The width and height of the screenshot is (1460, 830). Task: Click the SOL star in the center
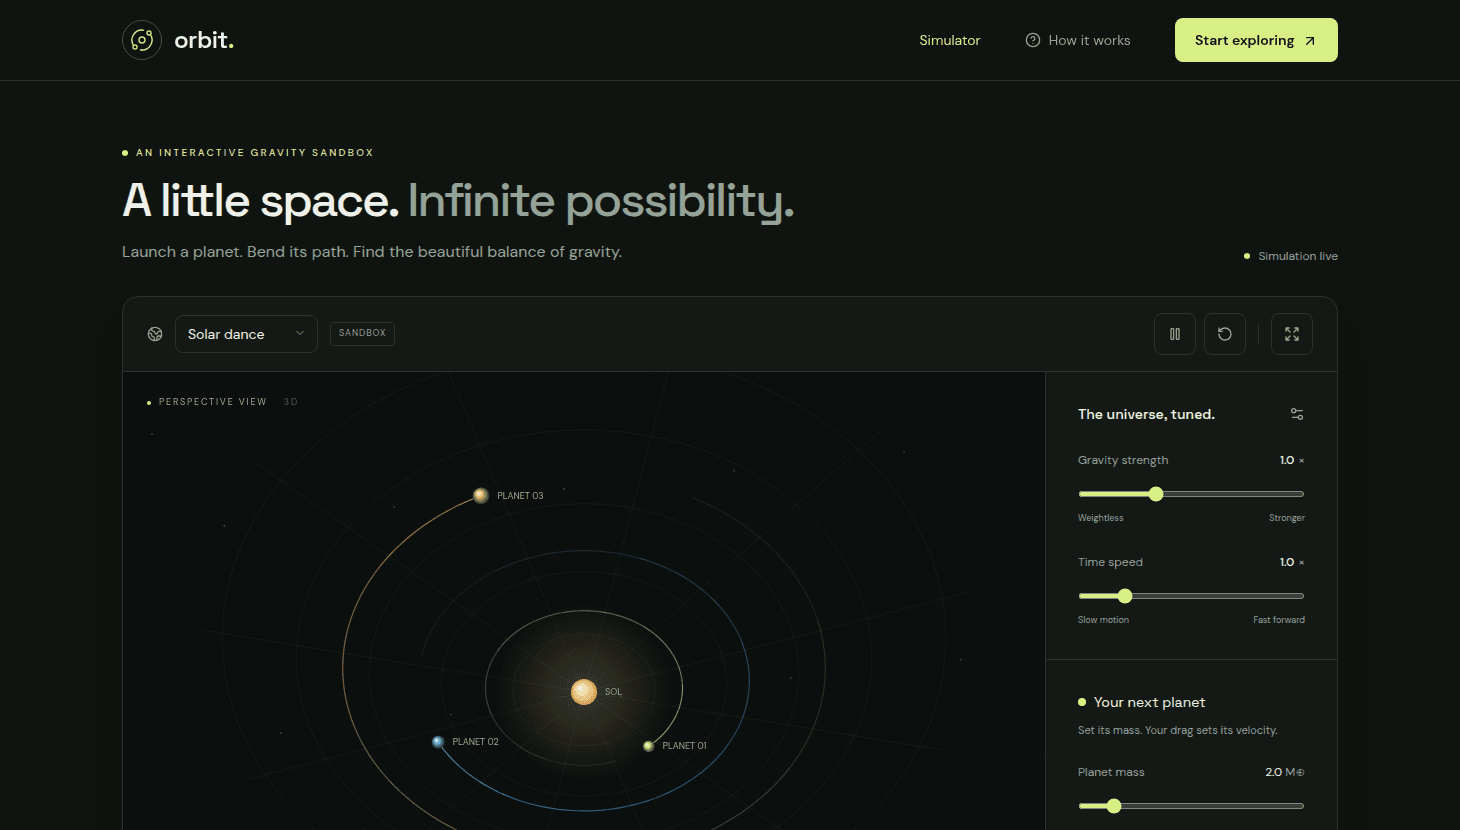pyautogui.click(x=584, y=692)
